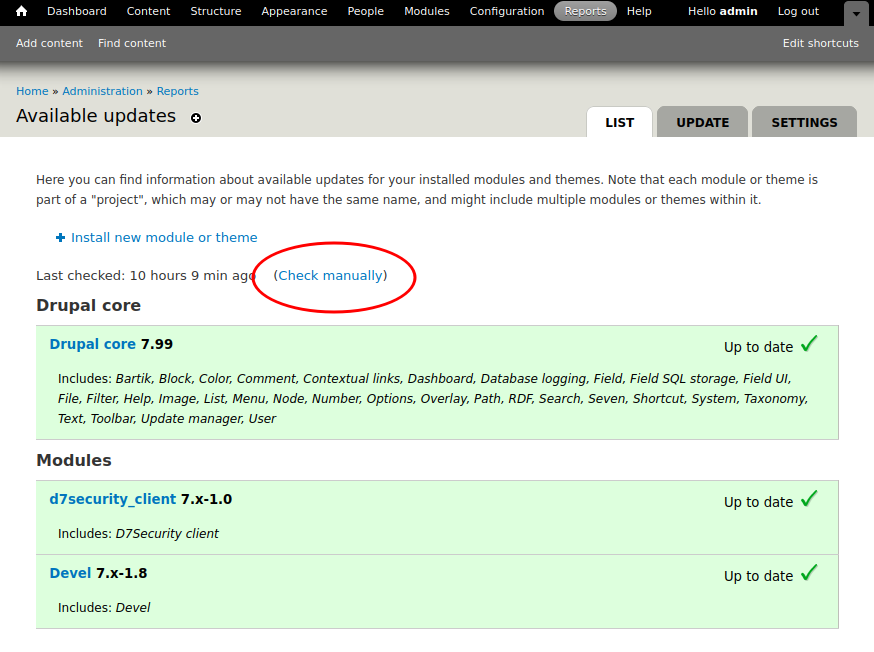Viewport: 874px width, 652px height.
Task: Open the Appearance menu
Action: pos(294,11)
